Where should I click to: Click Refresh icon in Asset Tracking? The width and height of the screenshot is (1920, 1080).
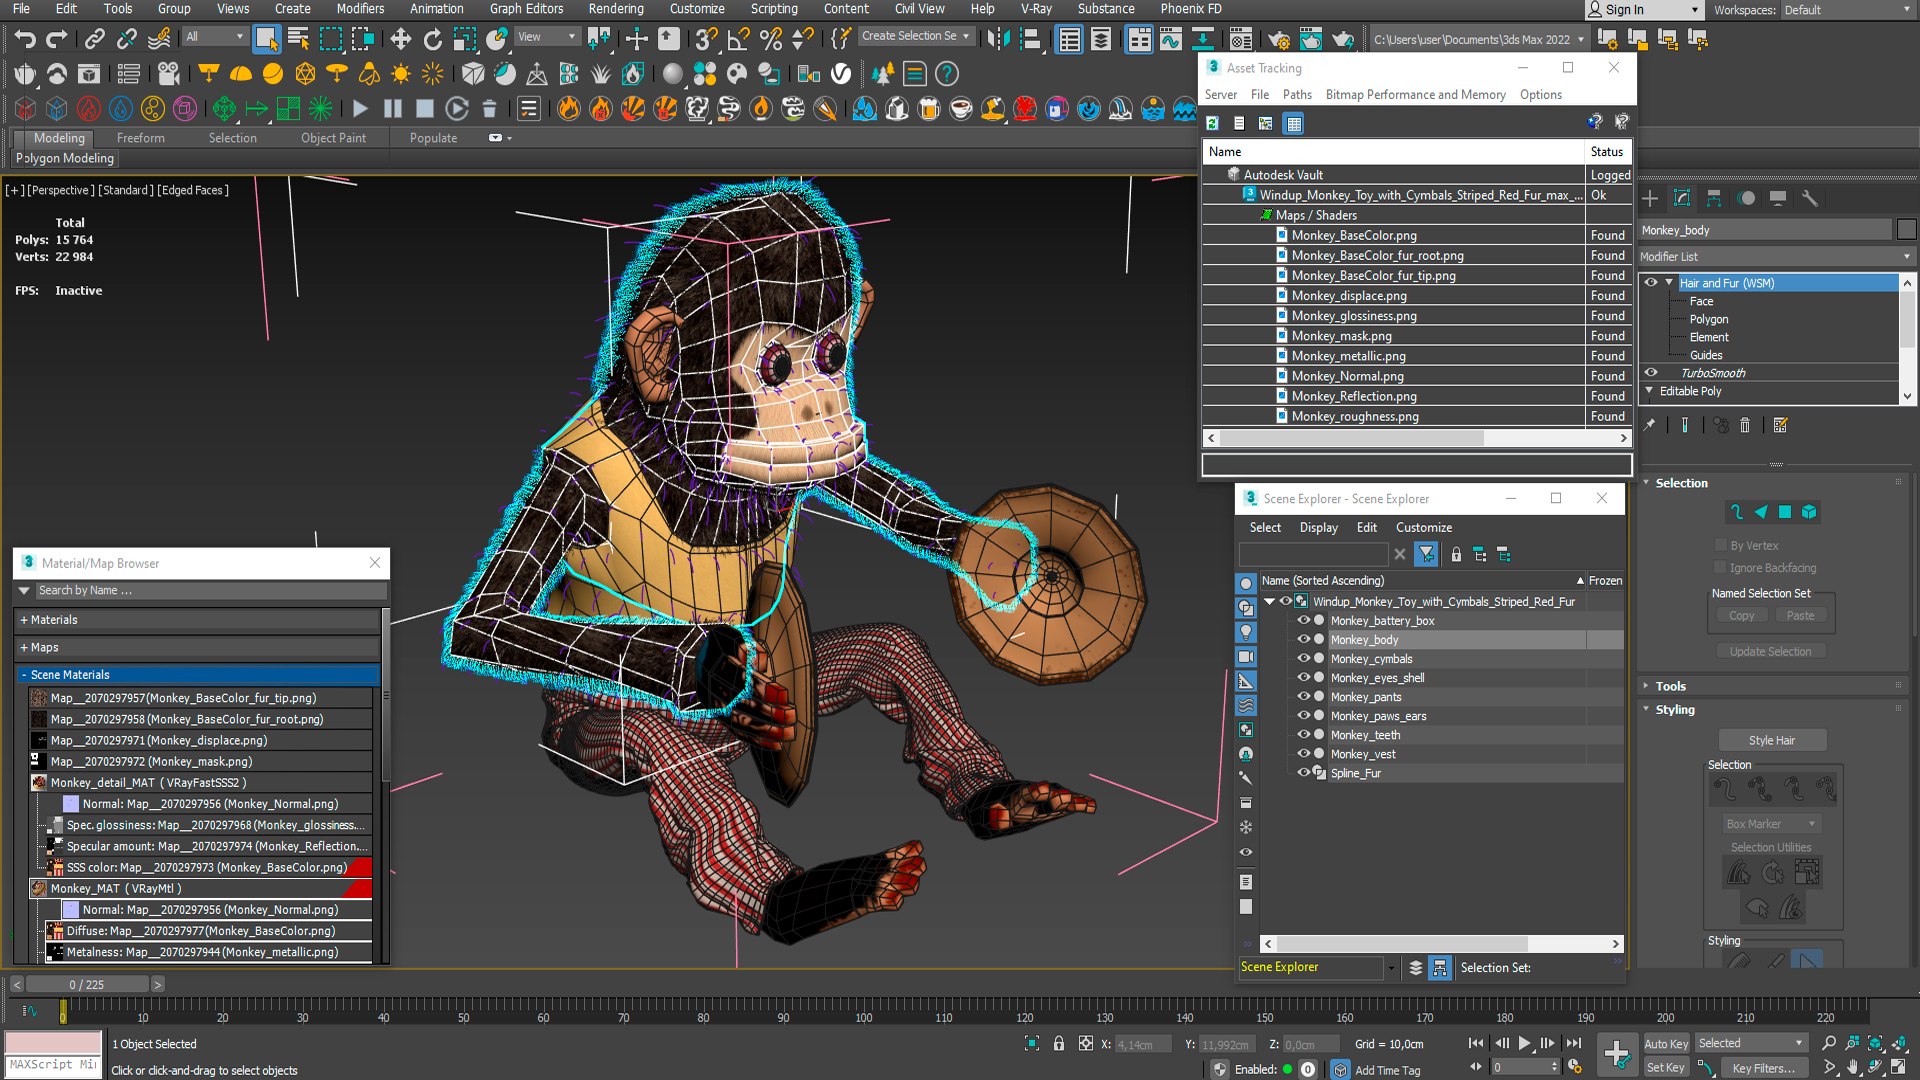point(1212,124)
